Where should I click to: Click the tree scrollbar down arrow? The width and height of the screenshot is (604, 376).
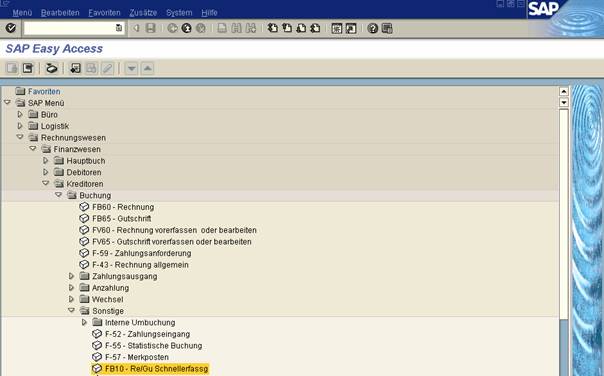coord(564,102)
